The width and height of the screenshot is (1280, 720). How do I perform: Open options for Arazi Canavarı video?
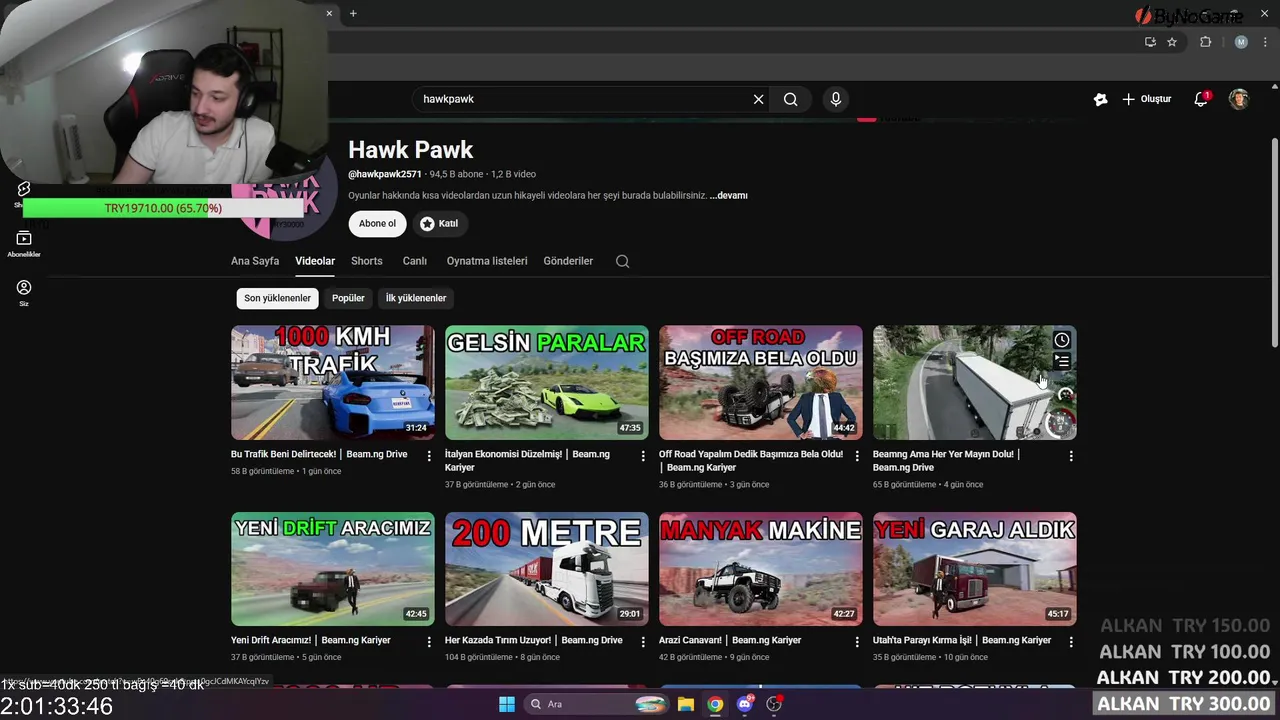857,642
